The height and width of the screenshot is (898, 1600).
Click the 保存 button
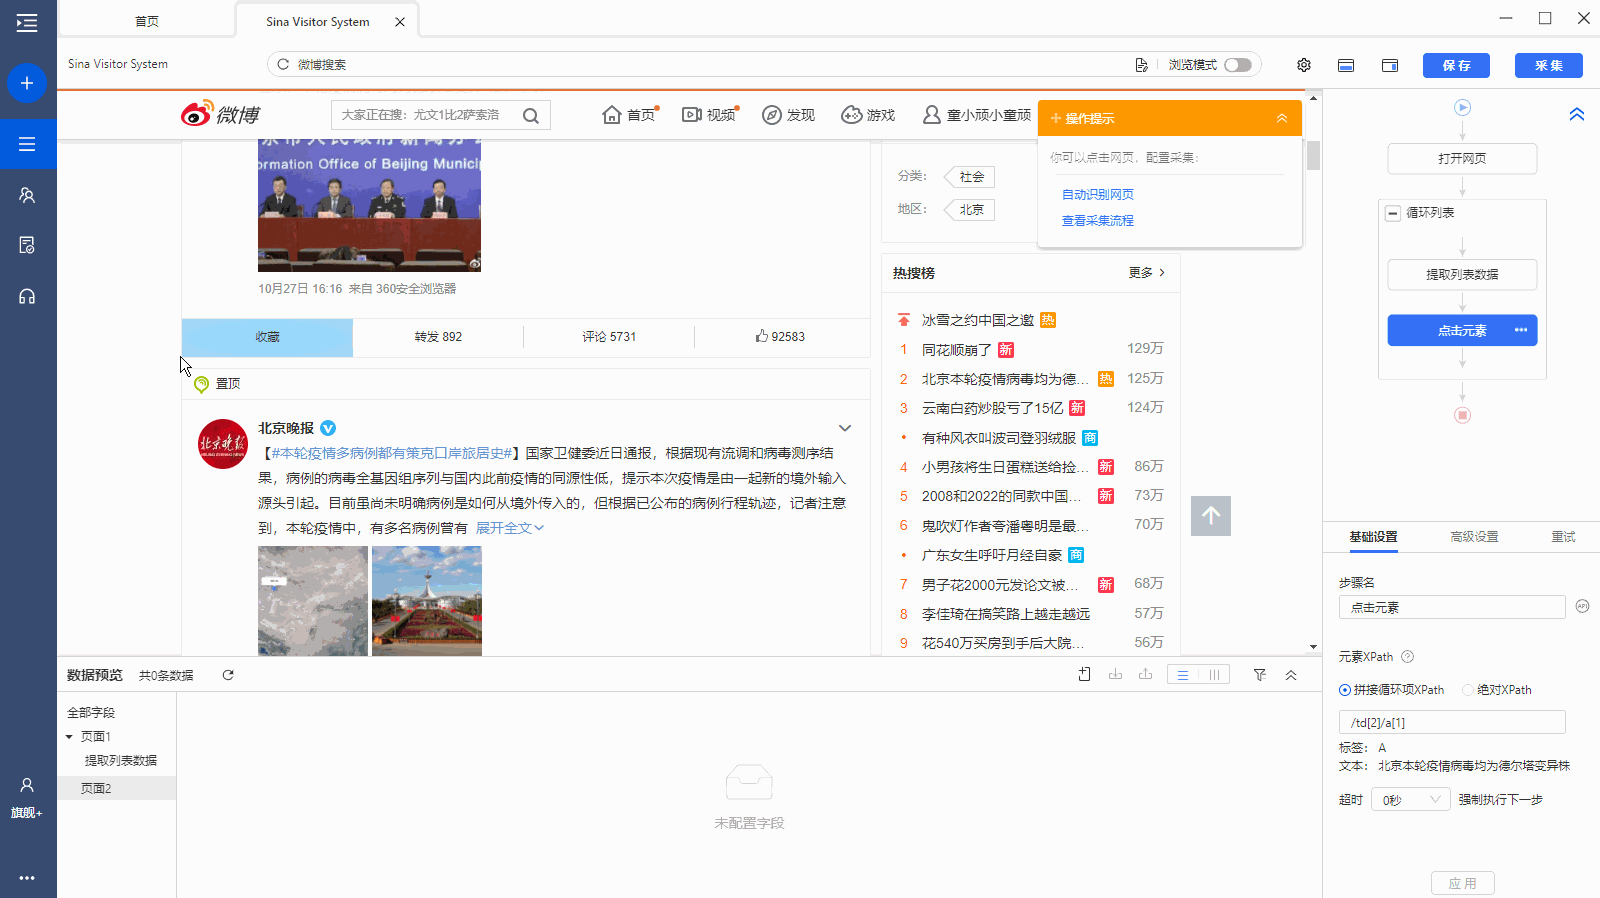tap(1456, 65)
